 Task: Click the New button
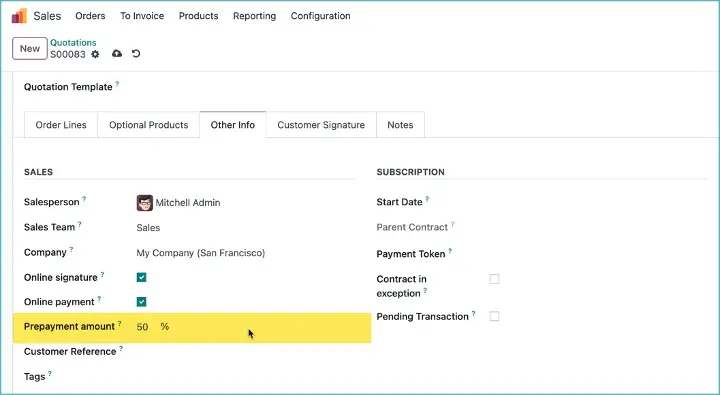30,49
